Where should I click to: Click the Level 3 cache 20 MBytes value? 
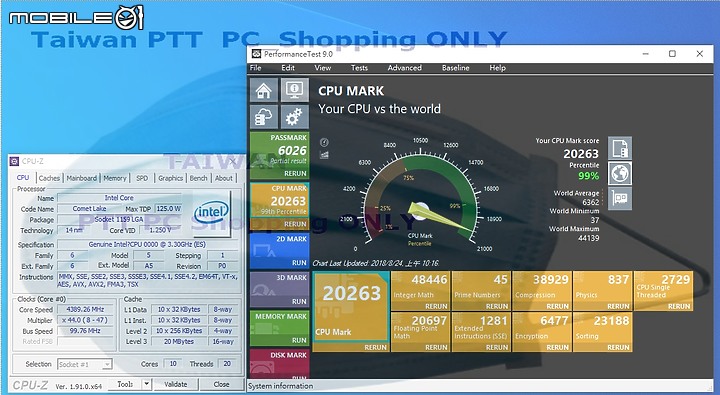tap(179, 342)
